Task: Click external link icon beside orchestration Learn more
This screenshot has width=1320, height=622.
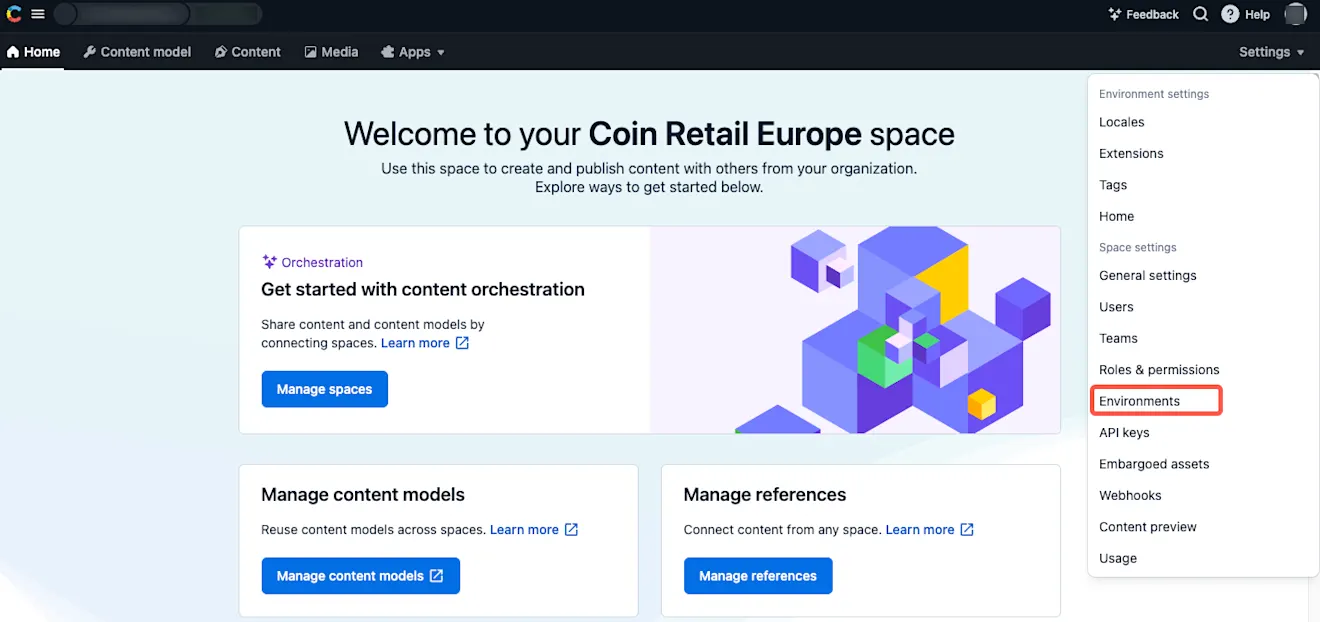Action: [x=462, y=343]
